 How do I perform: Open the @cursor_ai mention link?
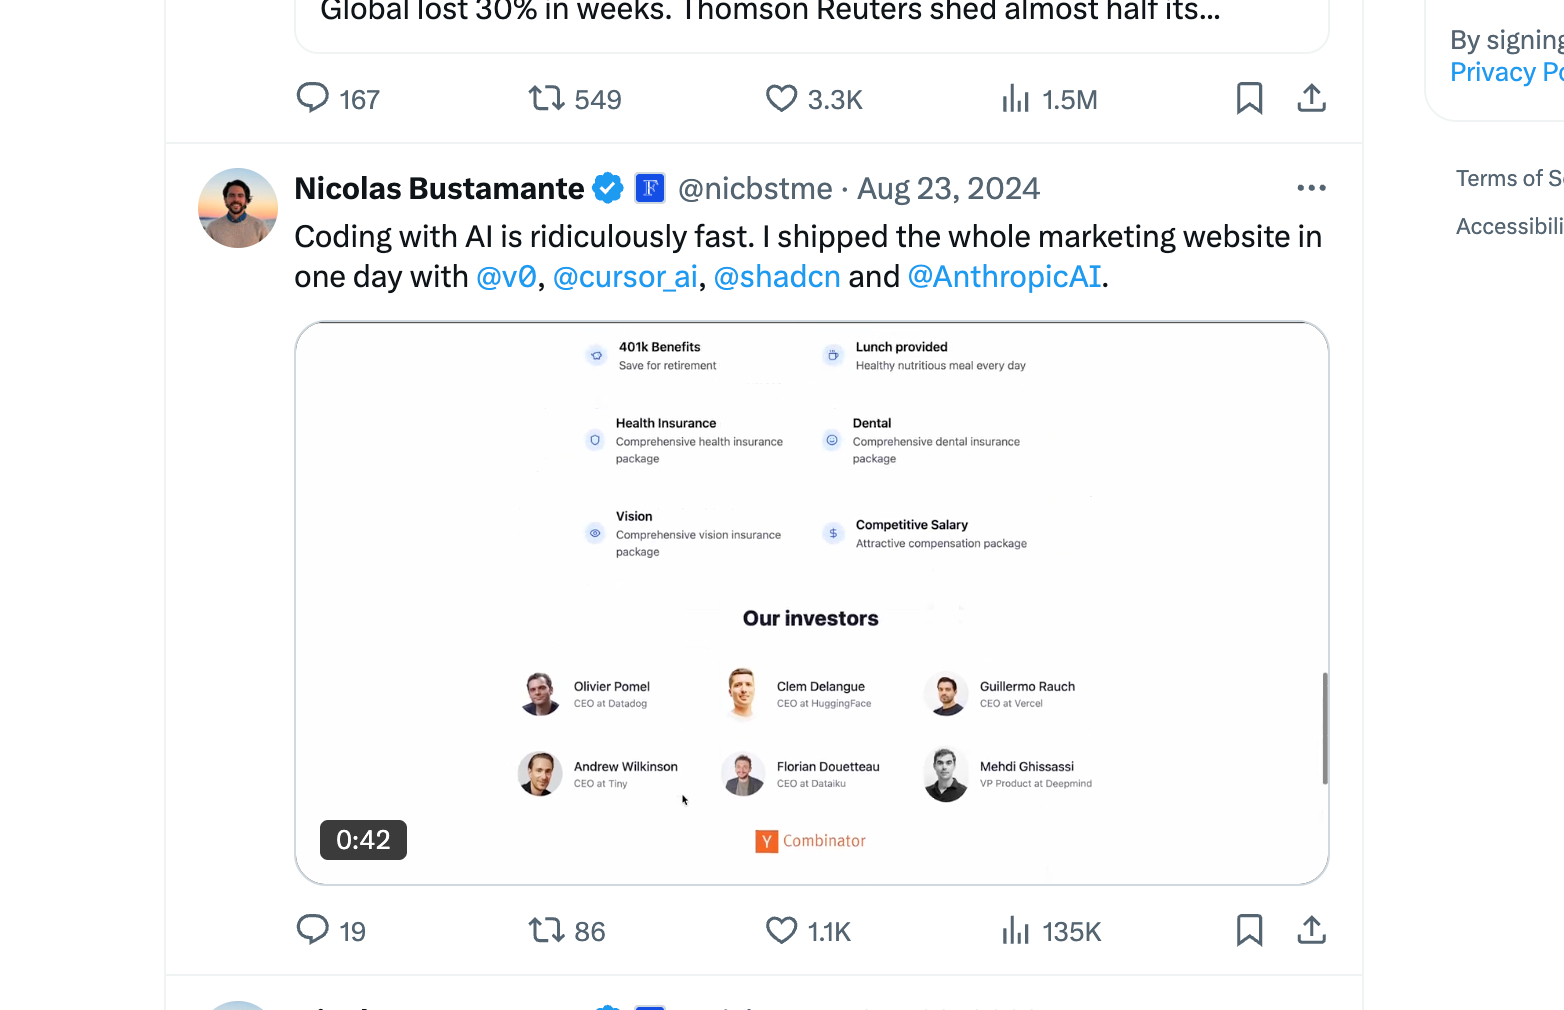point(625,277)
